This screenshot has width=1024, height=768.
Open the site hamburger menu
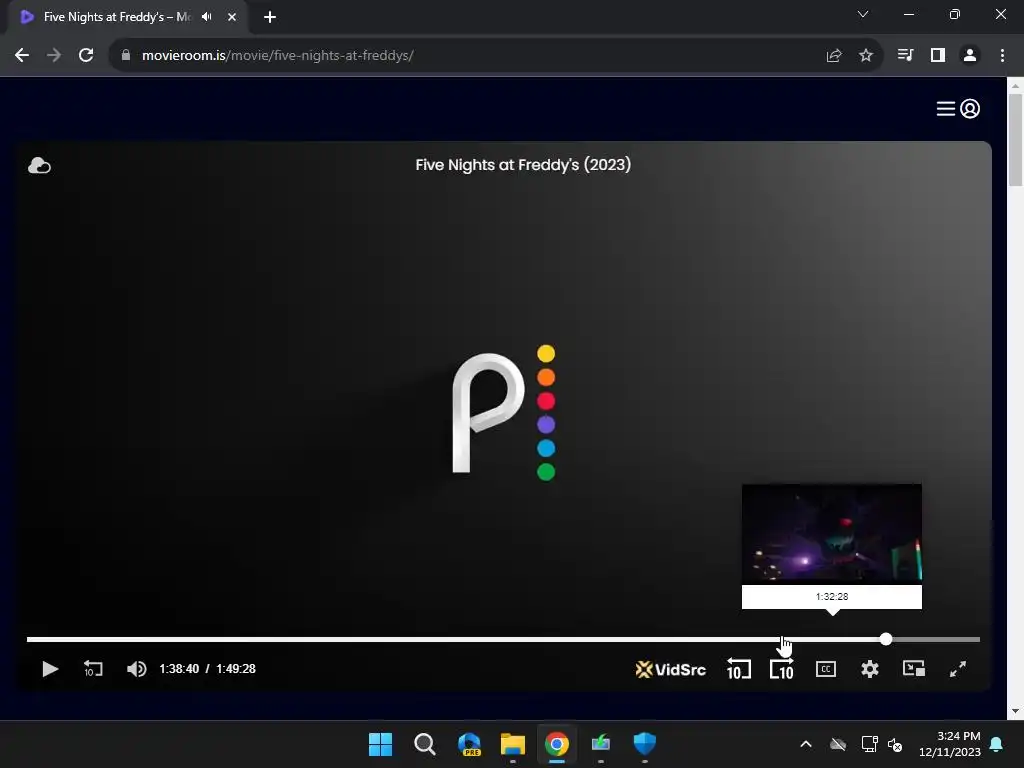[946, 108]
